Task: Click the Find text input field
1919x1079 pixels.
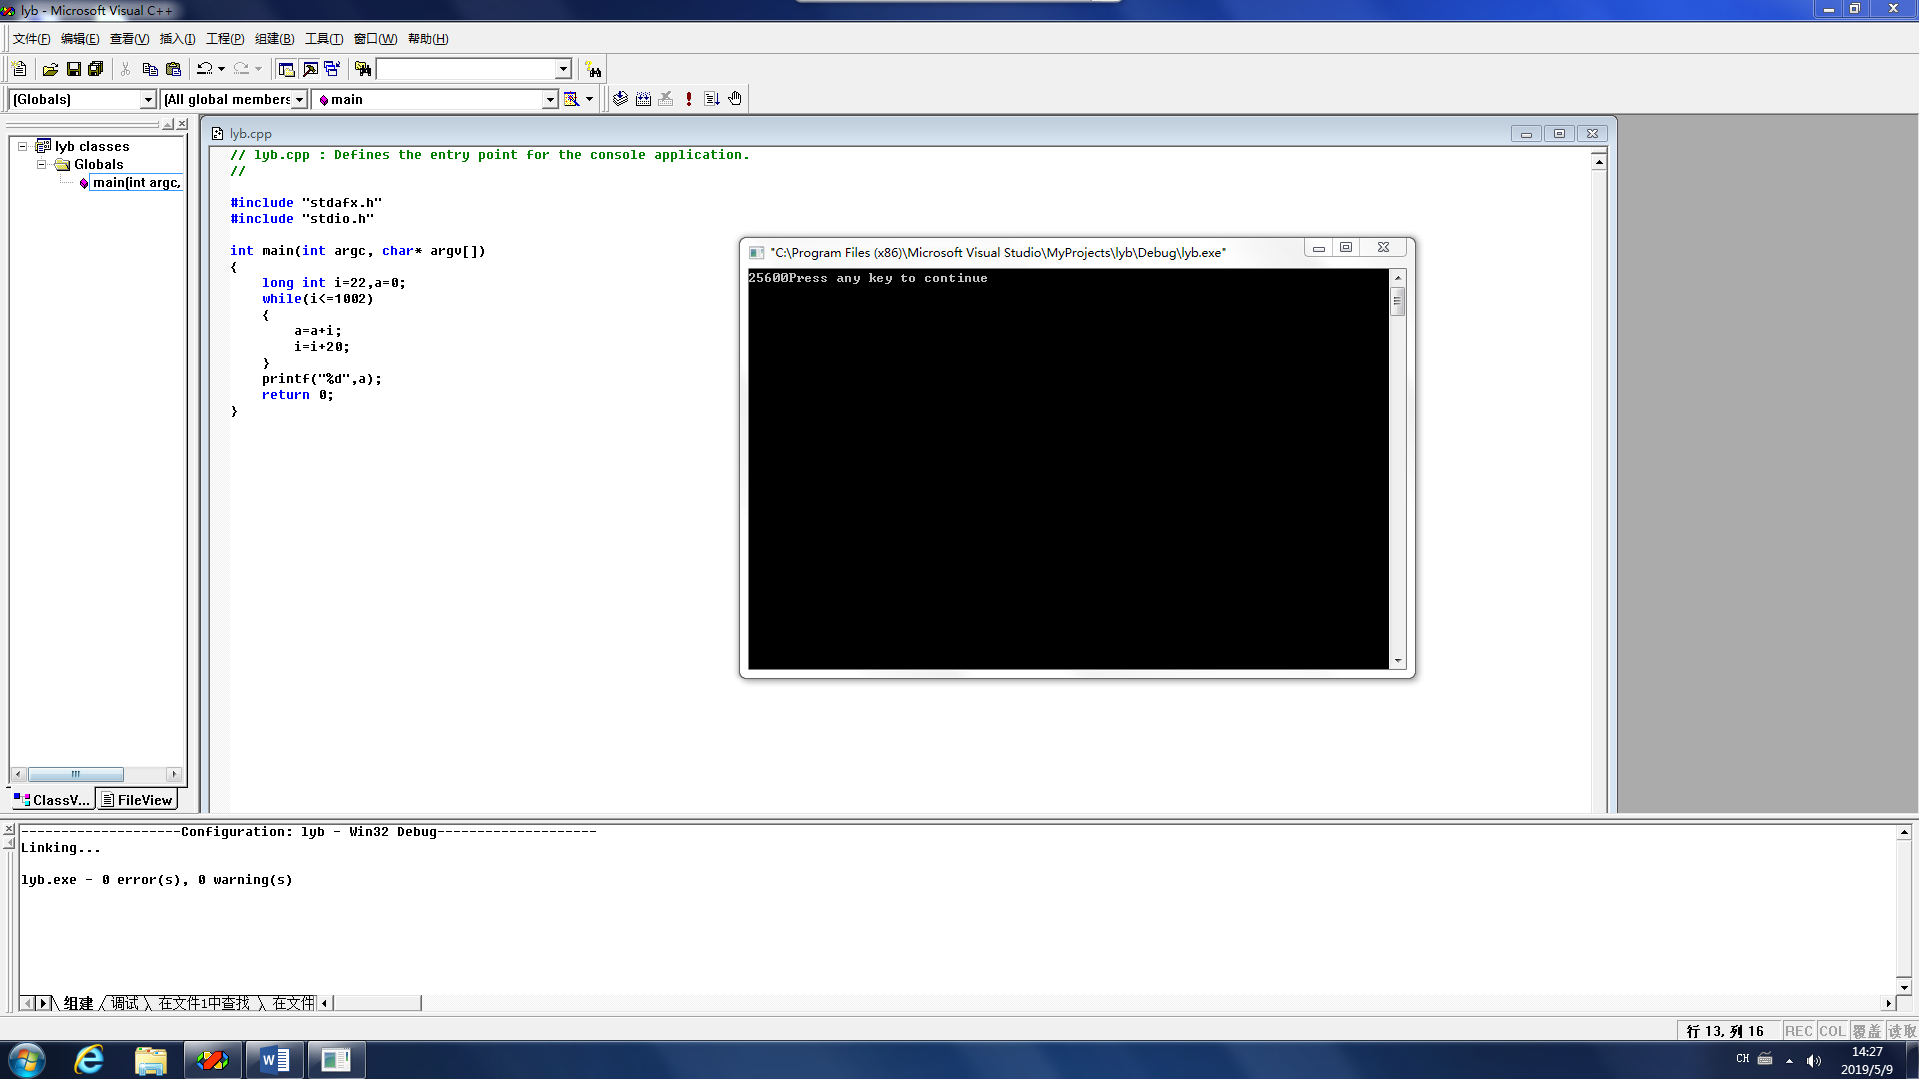Action: click(x=466, y=69)
